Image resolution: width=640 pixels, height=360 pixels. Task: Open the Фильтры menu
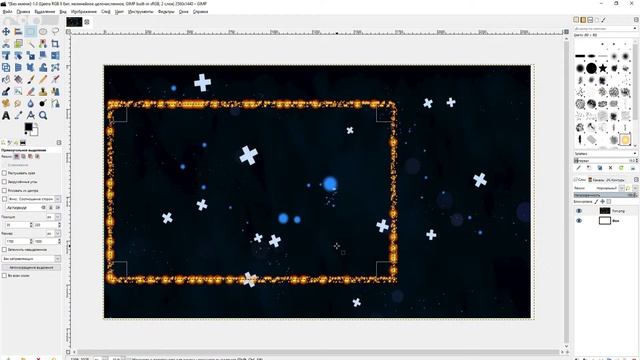166,12
